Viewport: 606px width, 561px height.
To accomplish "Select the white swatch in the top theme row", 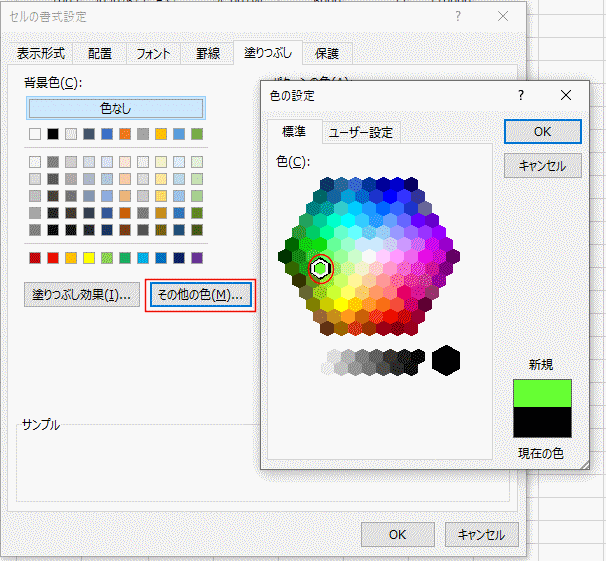I will coord(35,134).
